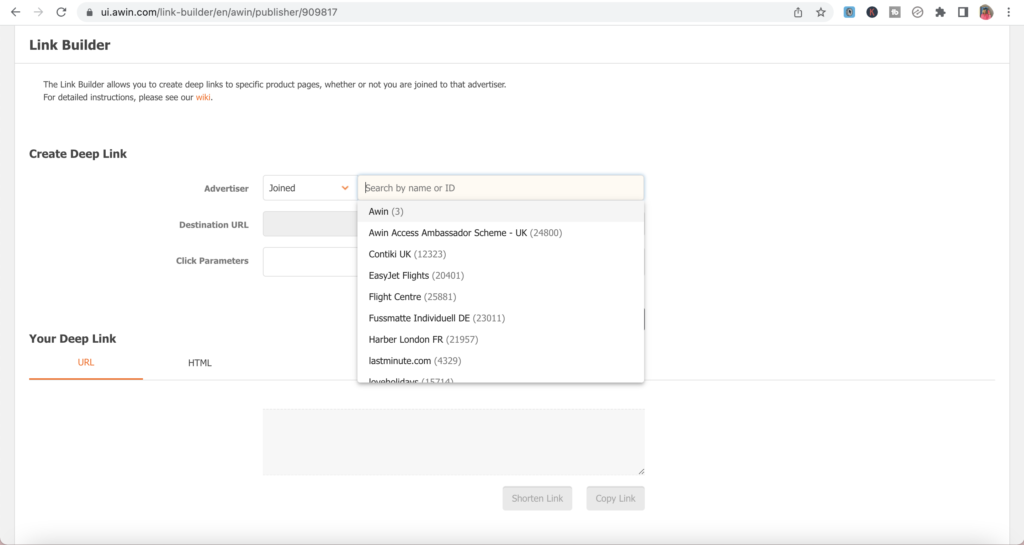The image size is (1024, 545).
Task: Reload the Awin page
Action: click(61, 12)
